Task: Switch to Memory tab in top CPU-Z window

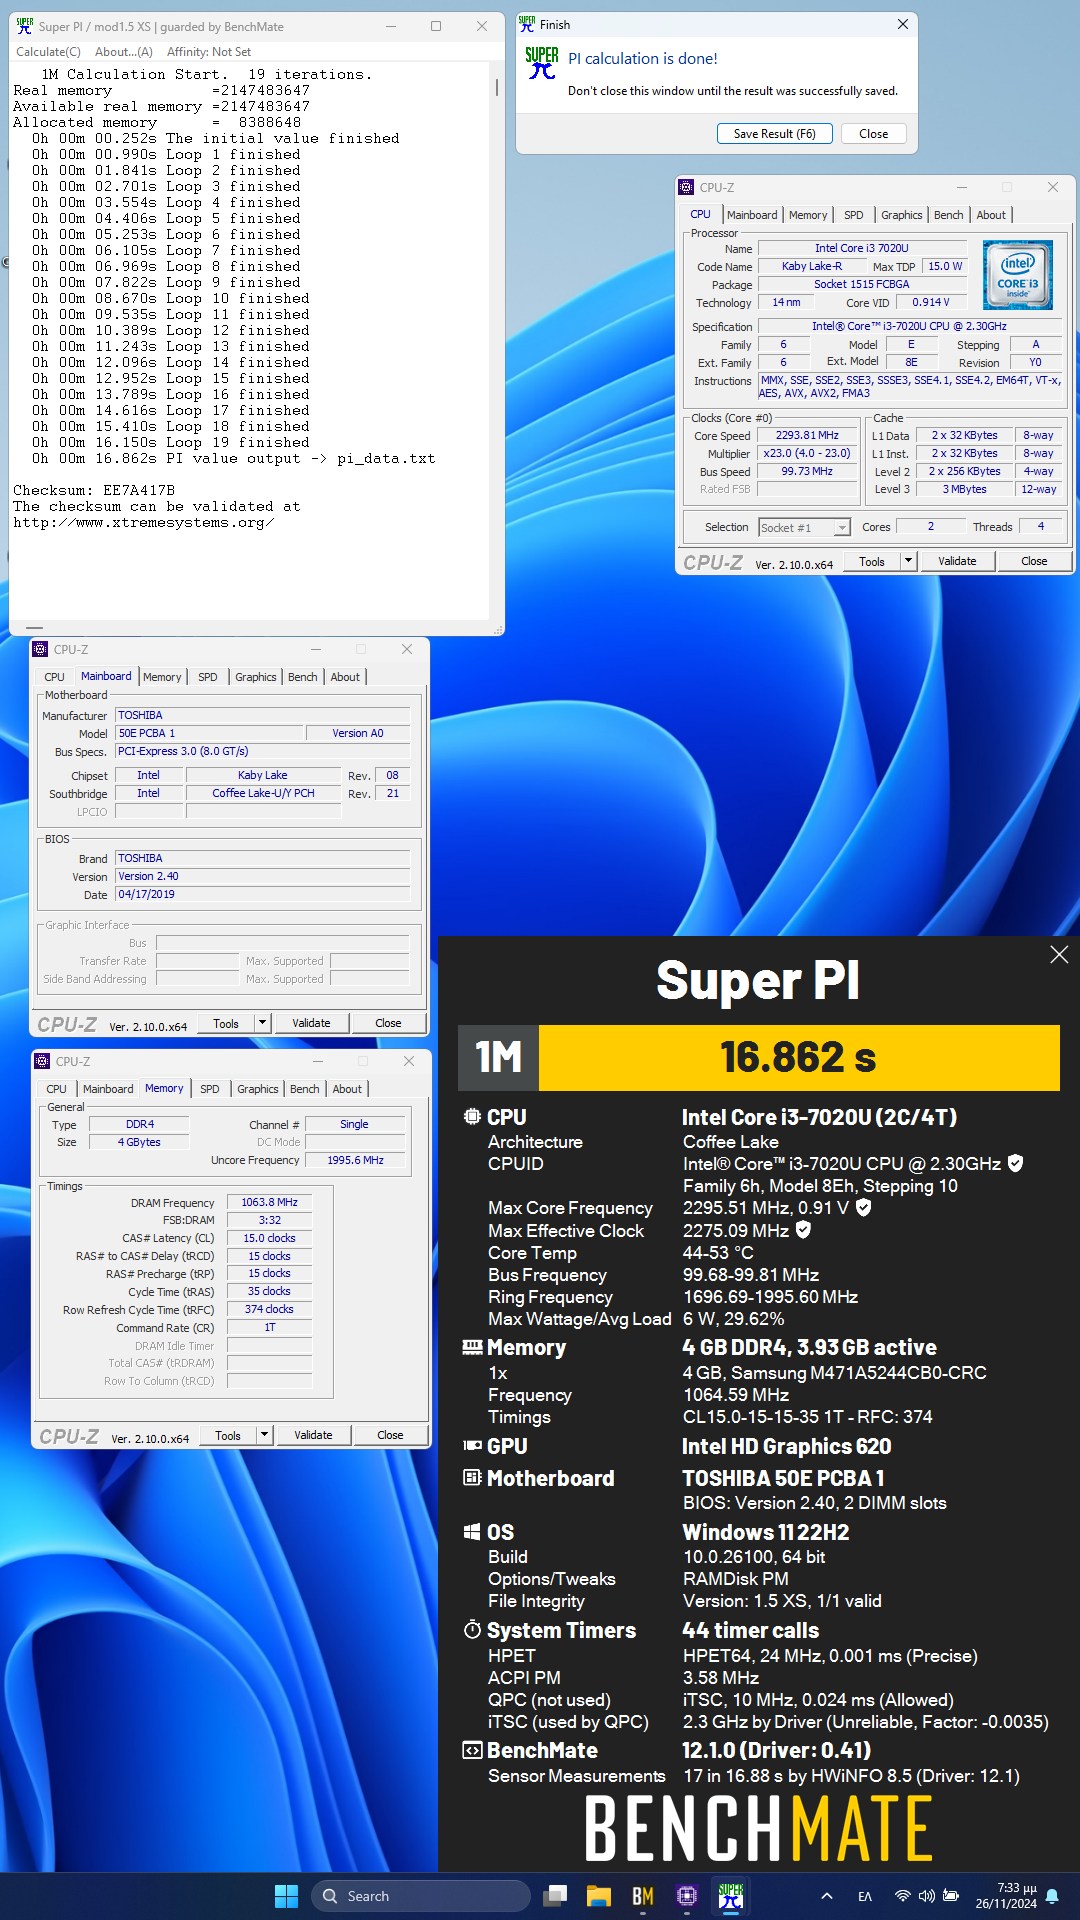Action: [808, 215]
